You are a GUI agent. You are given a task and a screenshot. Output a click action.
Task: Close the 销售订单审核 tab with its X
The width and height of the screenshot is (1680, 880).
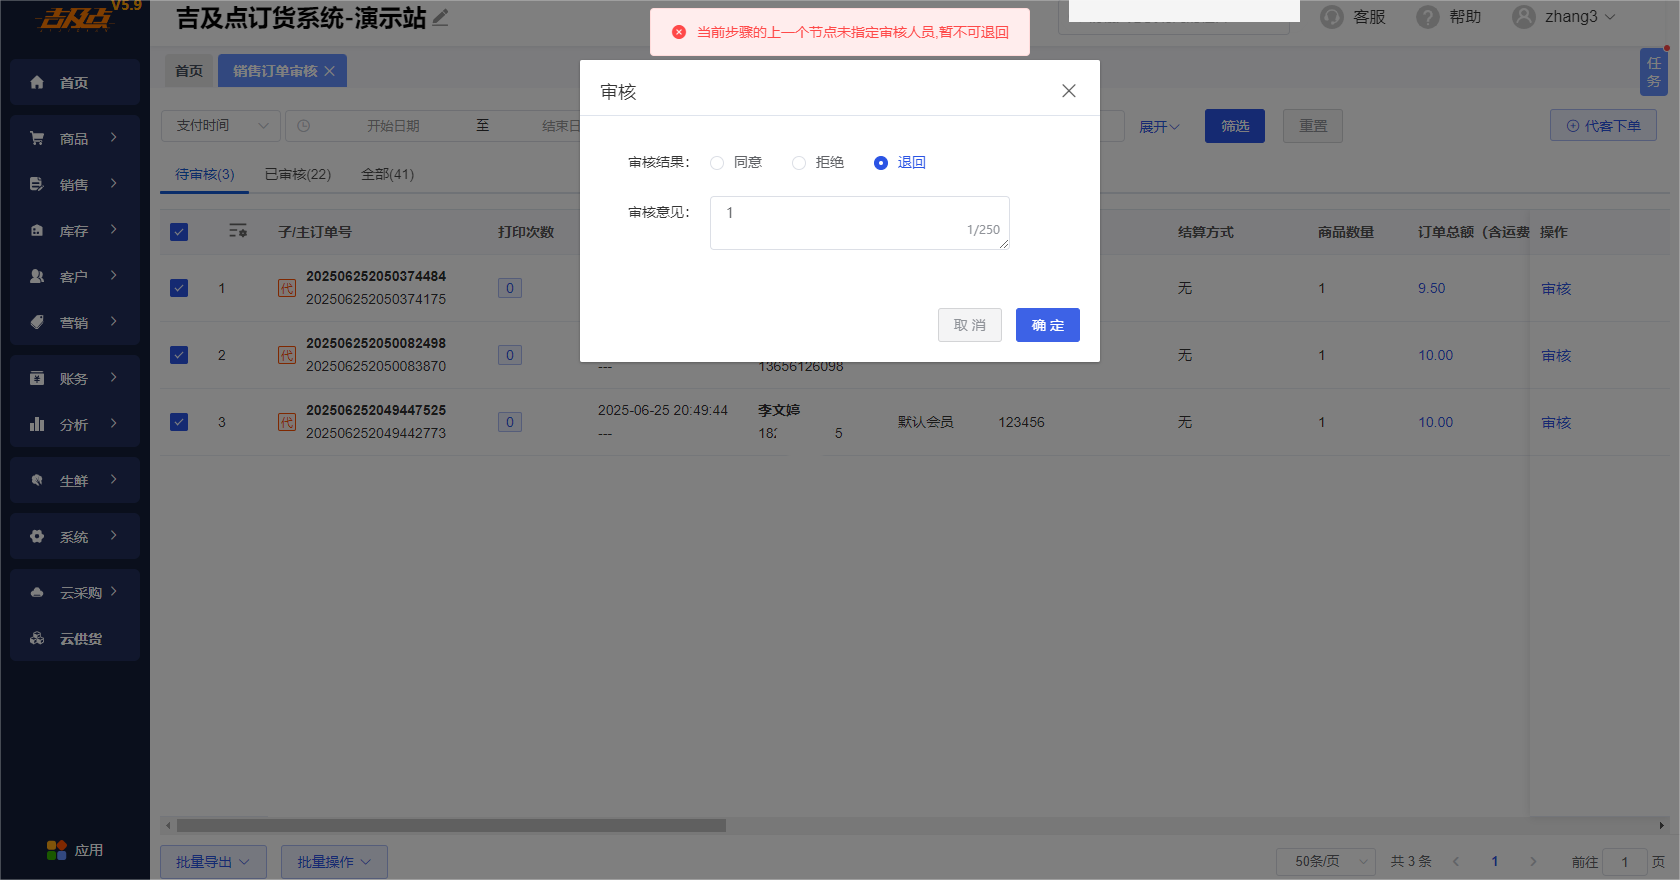tap(329, 71)
